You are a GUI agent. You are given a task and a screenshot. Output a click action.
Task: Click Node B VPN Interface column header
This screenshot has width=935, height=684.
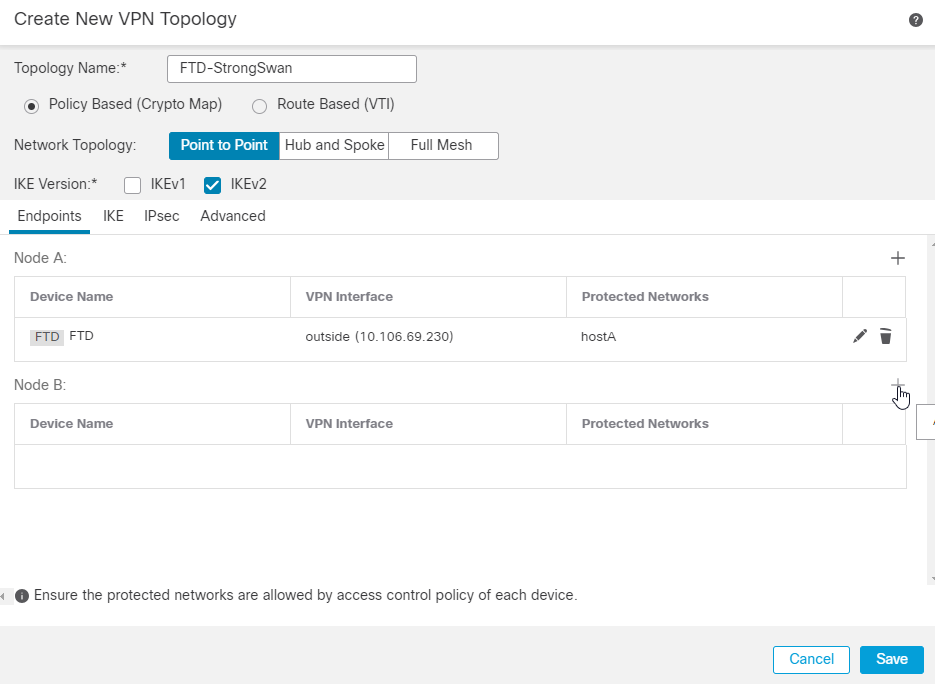[x=428, y=424]
